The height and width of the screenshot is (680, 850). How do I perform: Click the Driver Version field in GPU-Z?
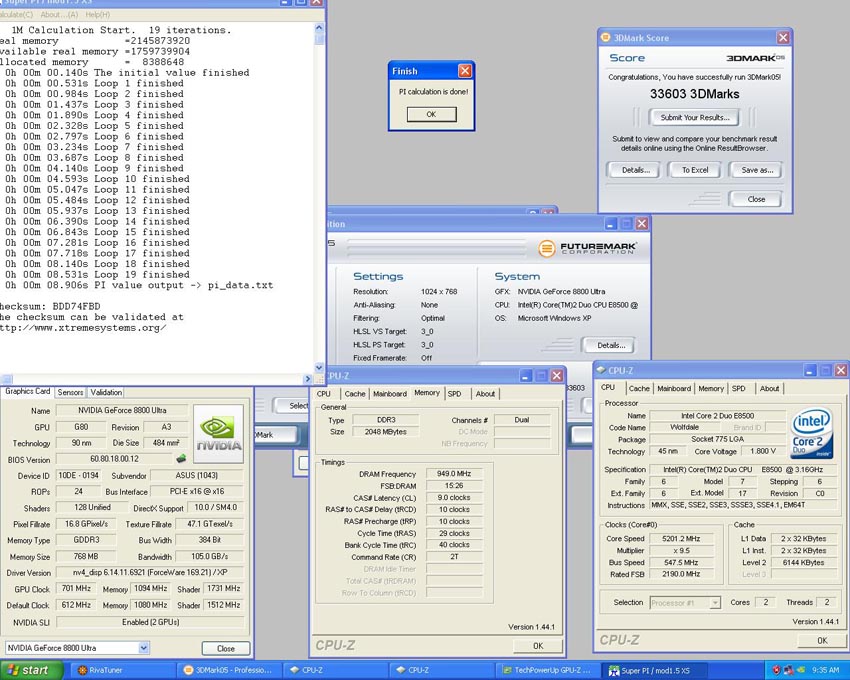point(150,572)
